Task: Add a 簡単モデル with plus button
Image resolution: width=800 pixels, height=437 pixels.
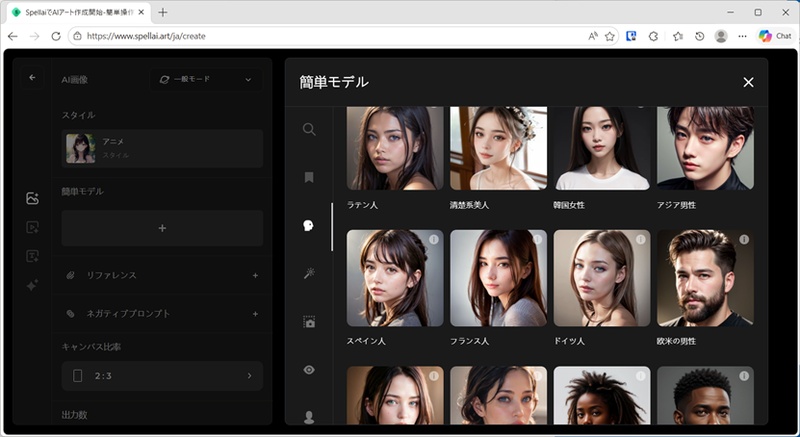Action: pyautogui.click(x=162, y=228)
